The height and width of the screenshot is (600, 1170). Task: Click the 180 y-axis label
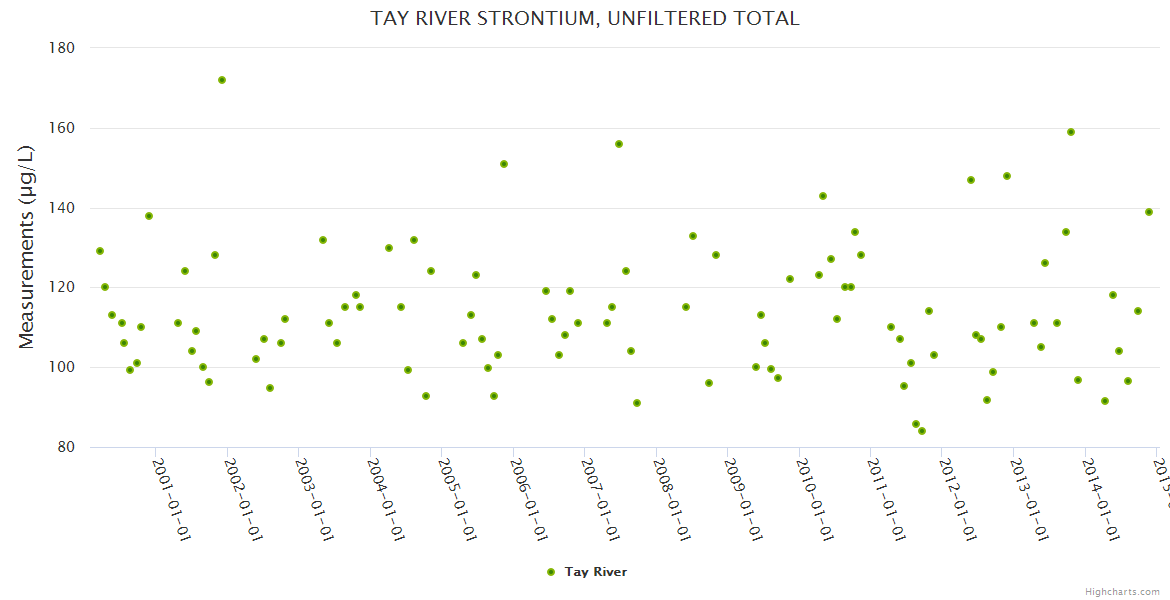coord(62,47)
